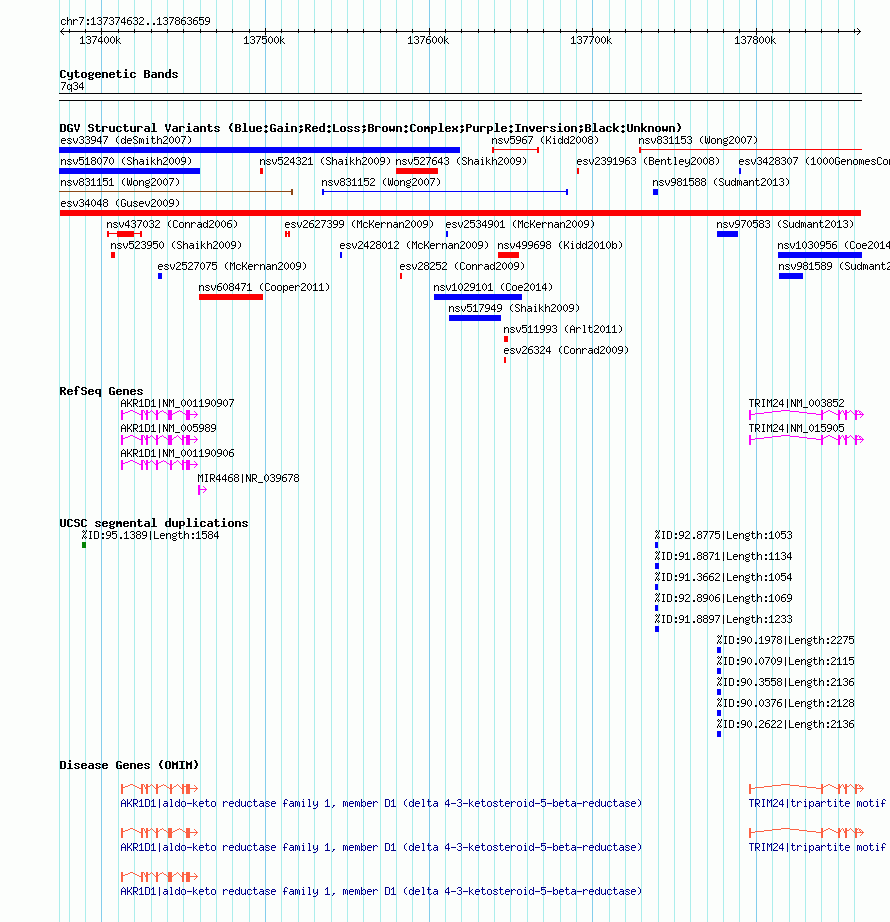Screen dimensions: 890x922
Task: Open variant esv2534901 (McKernan2009)
Action: (x=520, y=224)
